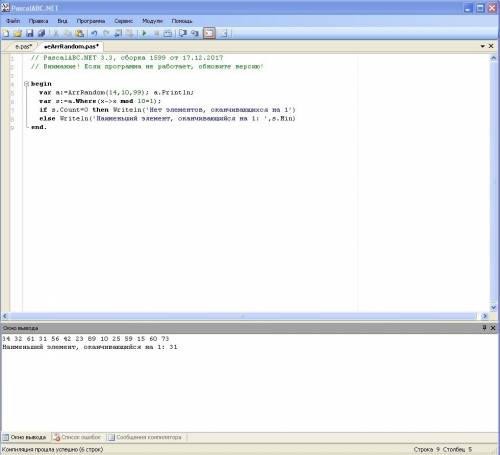Create a new file with the toolbar icon

[x=6, y=33]
